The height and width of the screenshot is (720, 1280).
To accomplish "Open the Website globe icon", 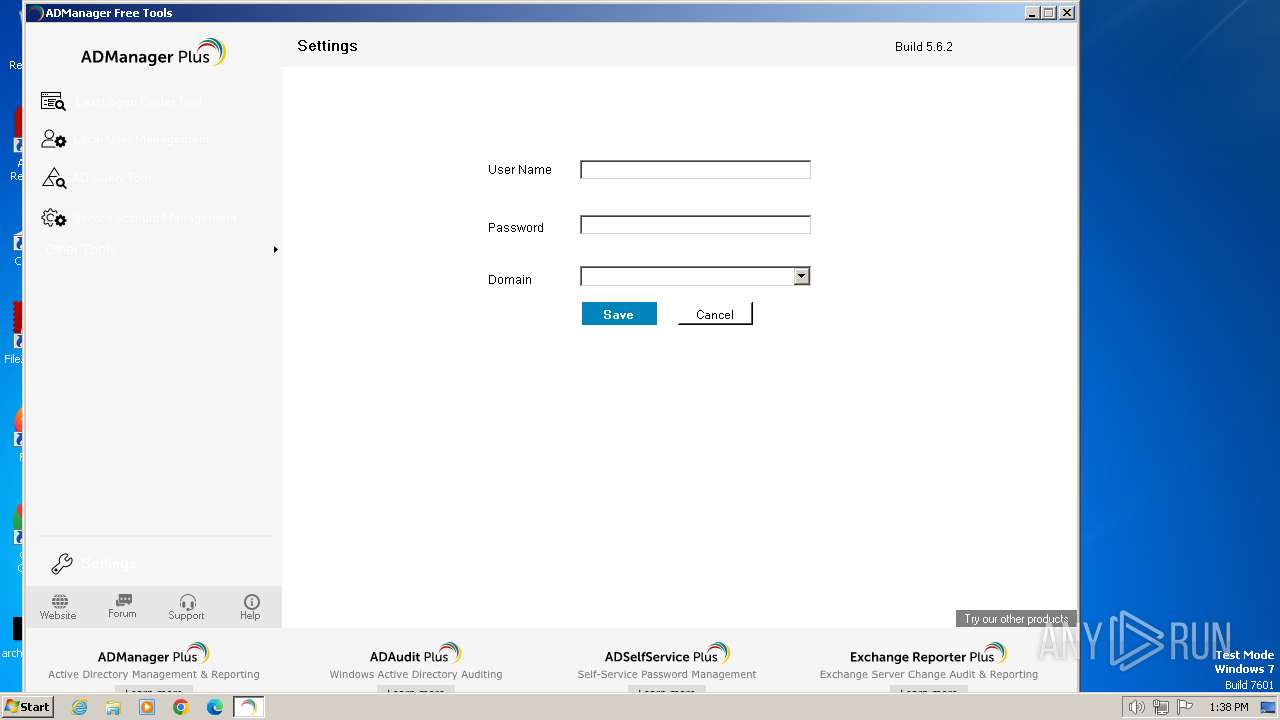I will pos(59,601).
